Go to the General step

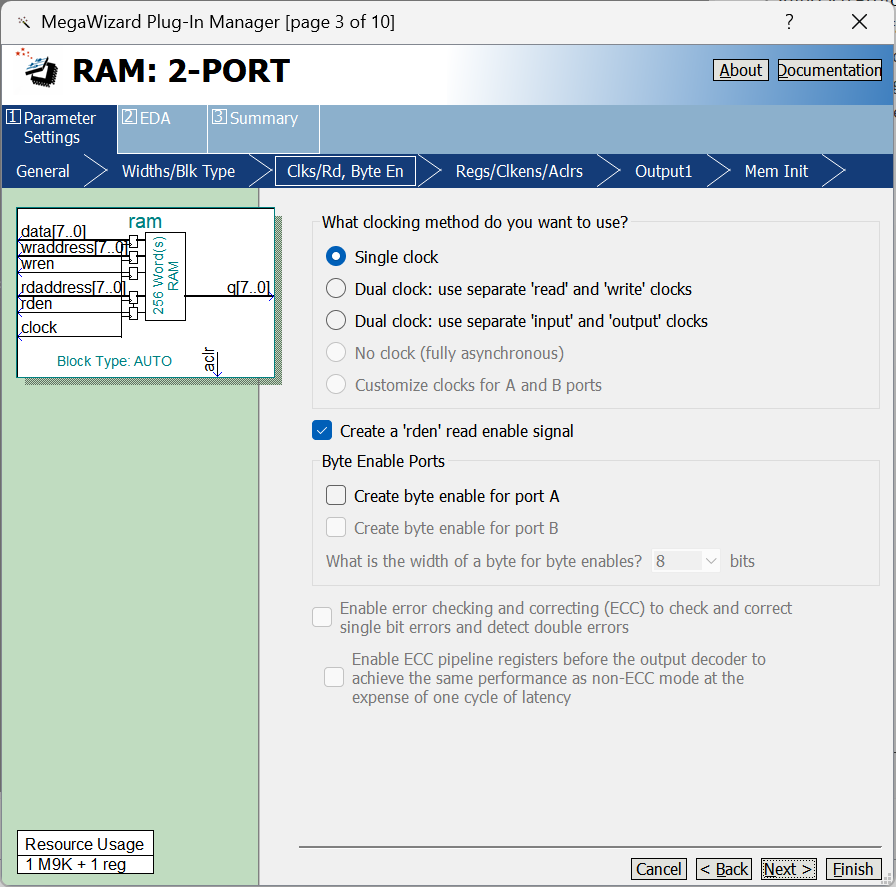[x=43, y=171]
